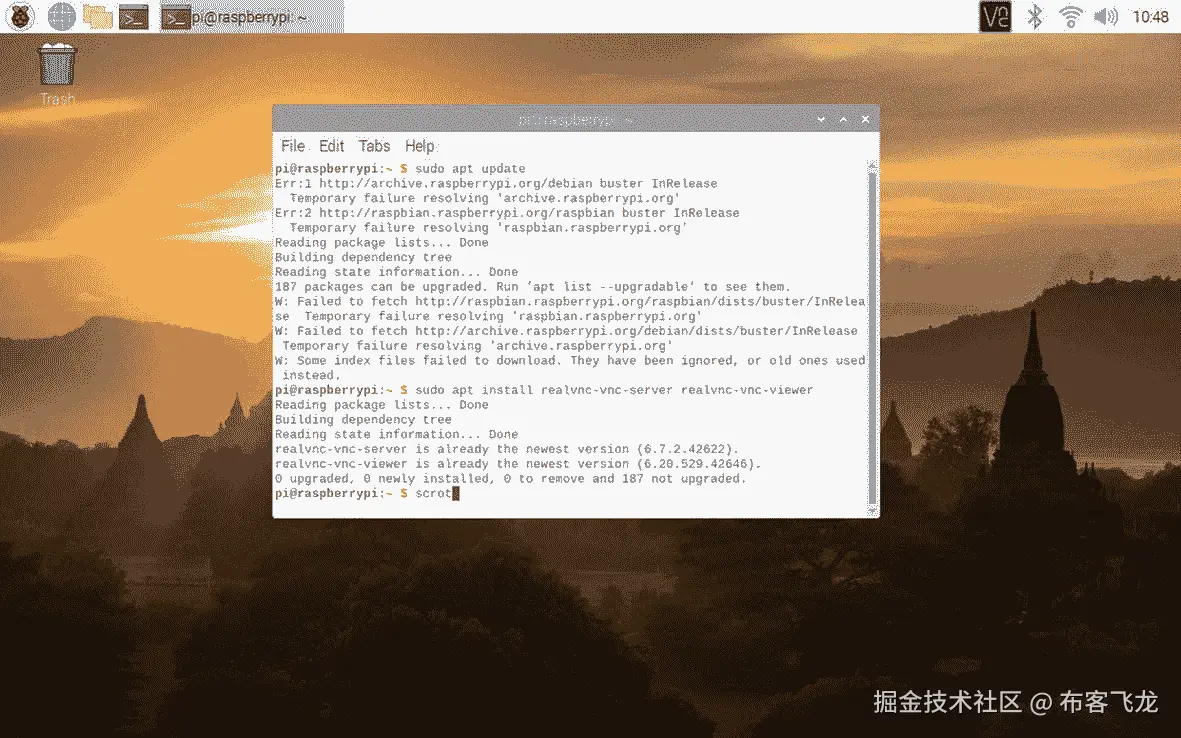Open the terminal Edit menu
Screen dimensions: 1181x738
331,146
